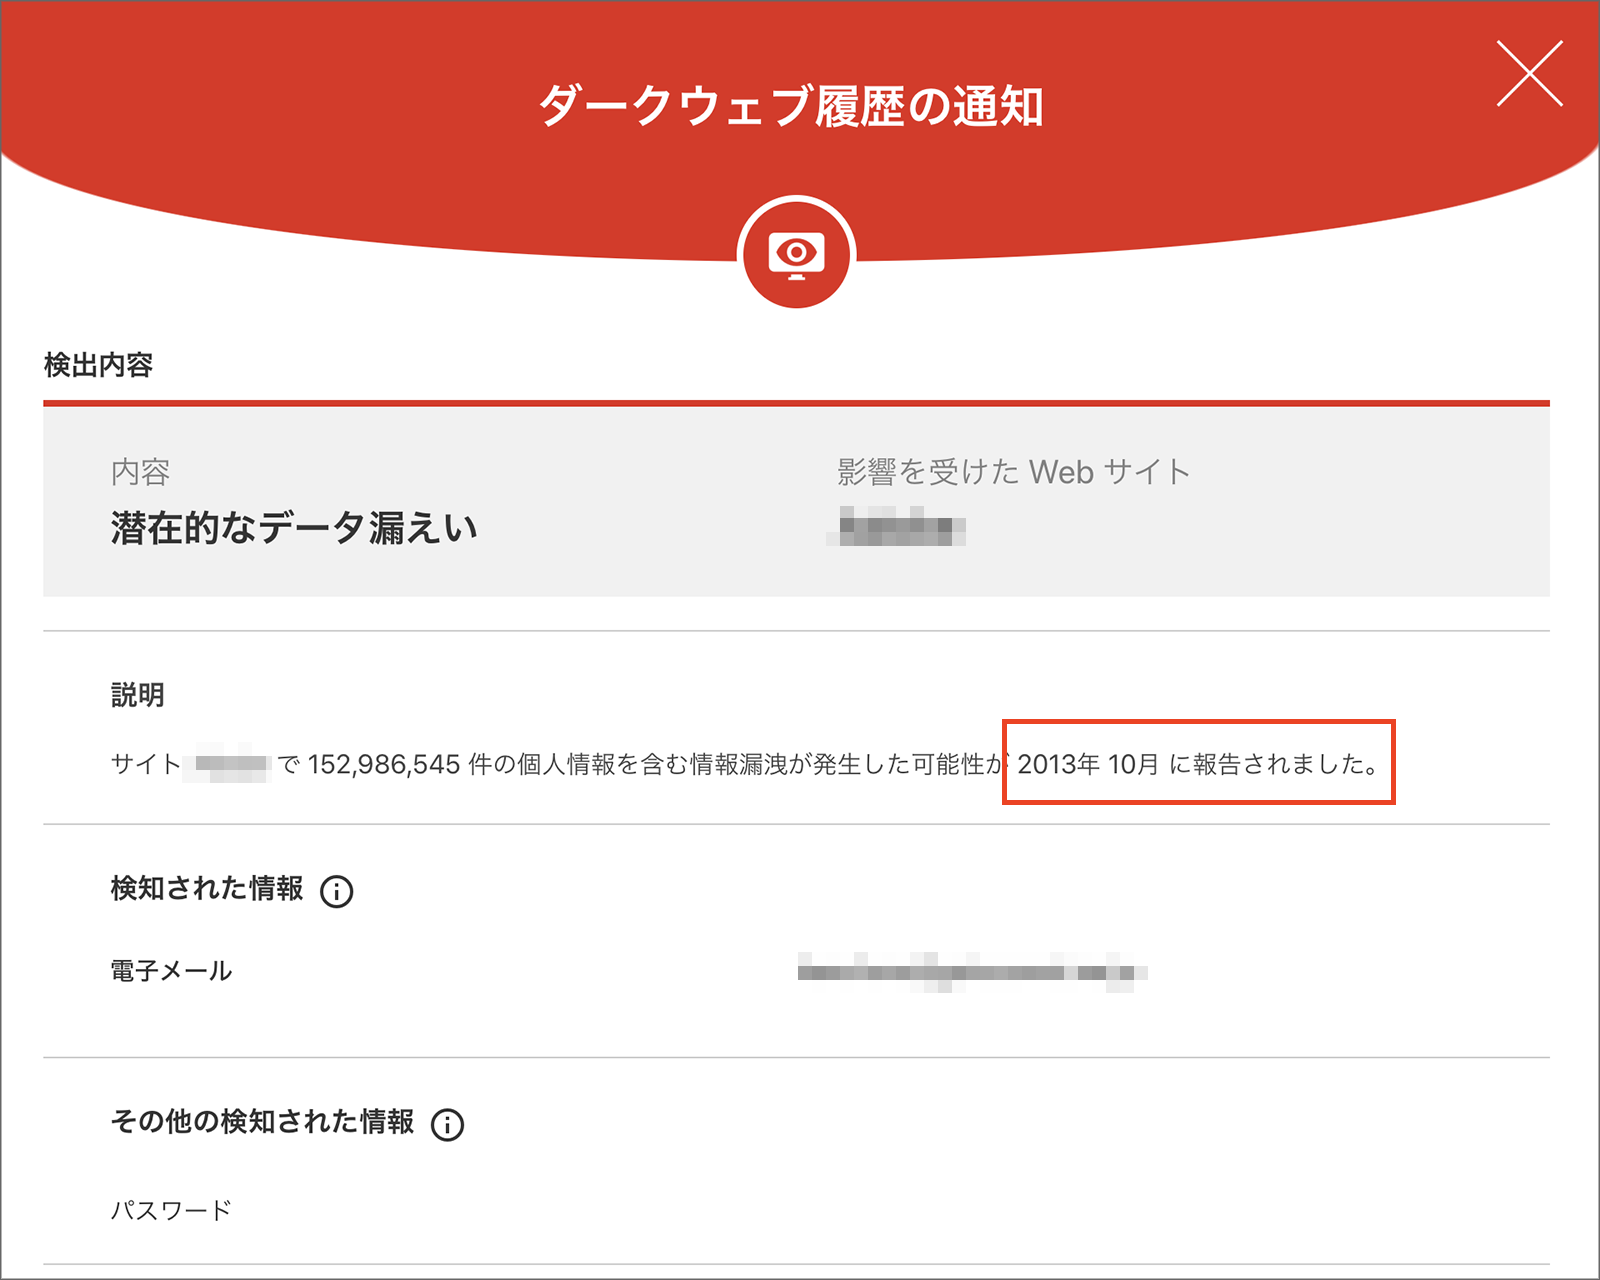Screen dimensions: 1600x1280
Task: Click the 影響を受けた Web サイト heading
Action: coord(1010,470)
